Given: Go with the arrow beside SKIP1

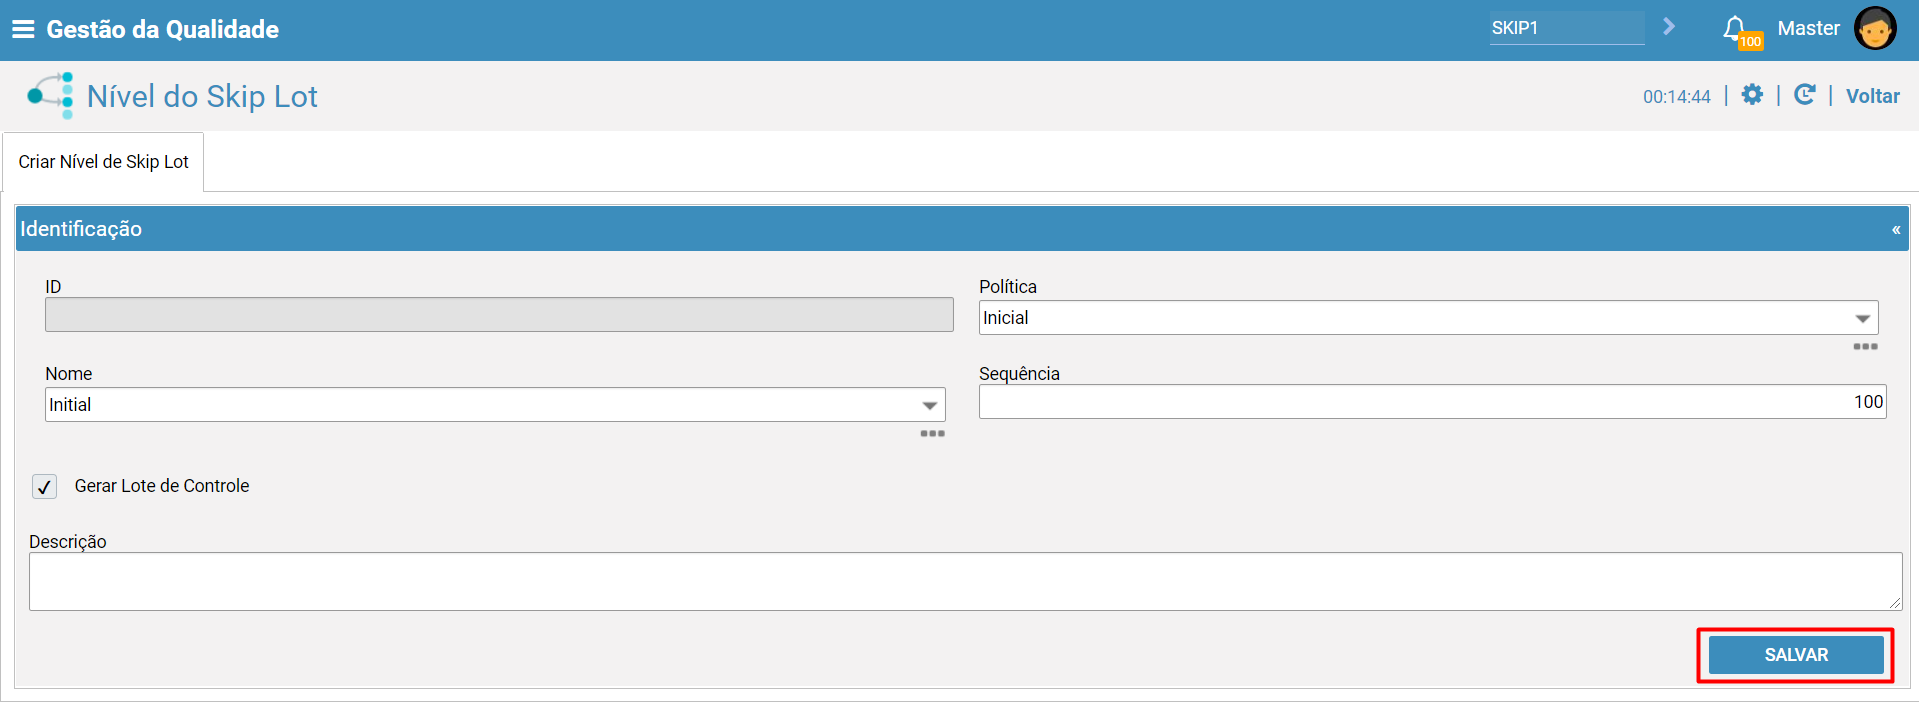Looking at the screenshot, I should coord(1669,27).
